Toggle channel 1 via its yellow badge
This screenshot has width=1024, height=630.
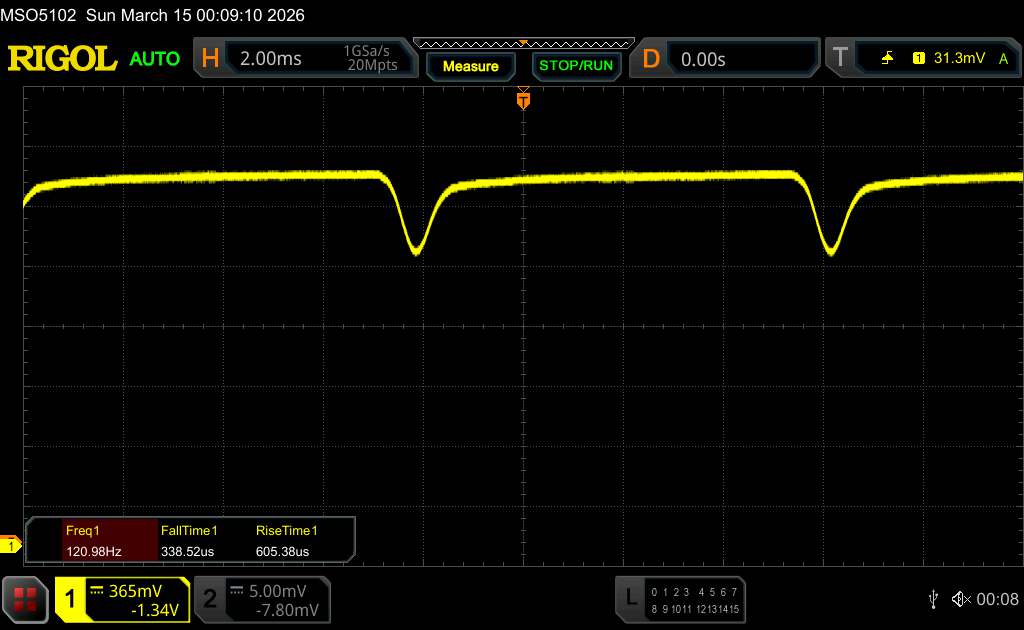coord(70,599)
